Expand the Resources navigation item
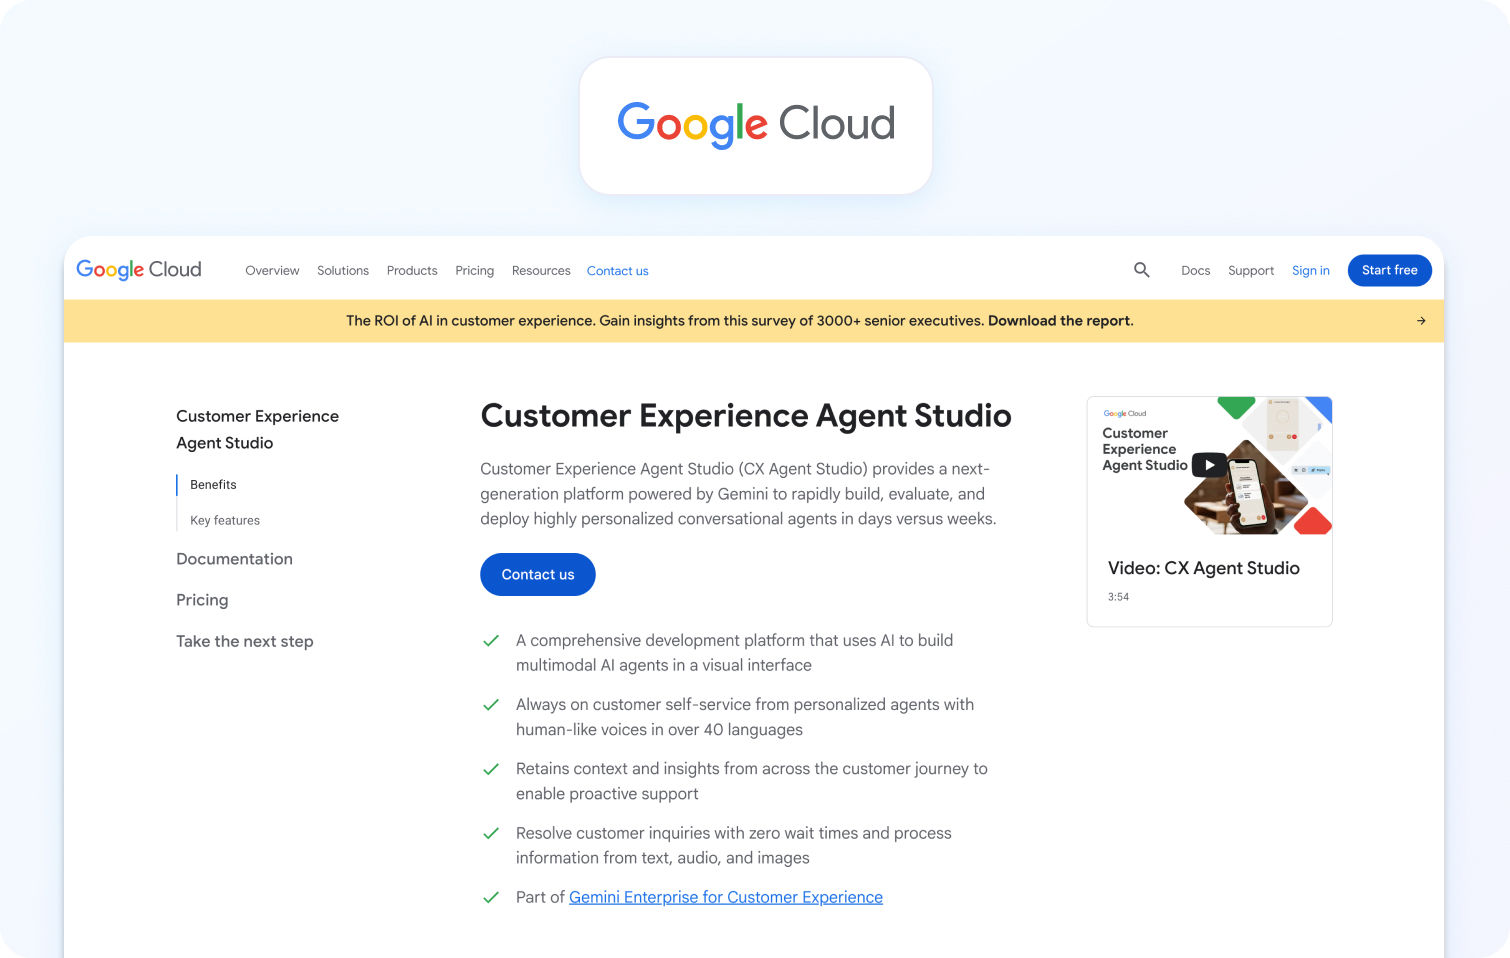Viewport: 1510px width, 958px height. pyautogui.click(x=540, y=270)
